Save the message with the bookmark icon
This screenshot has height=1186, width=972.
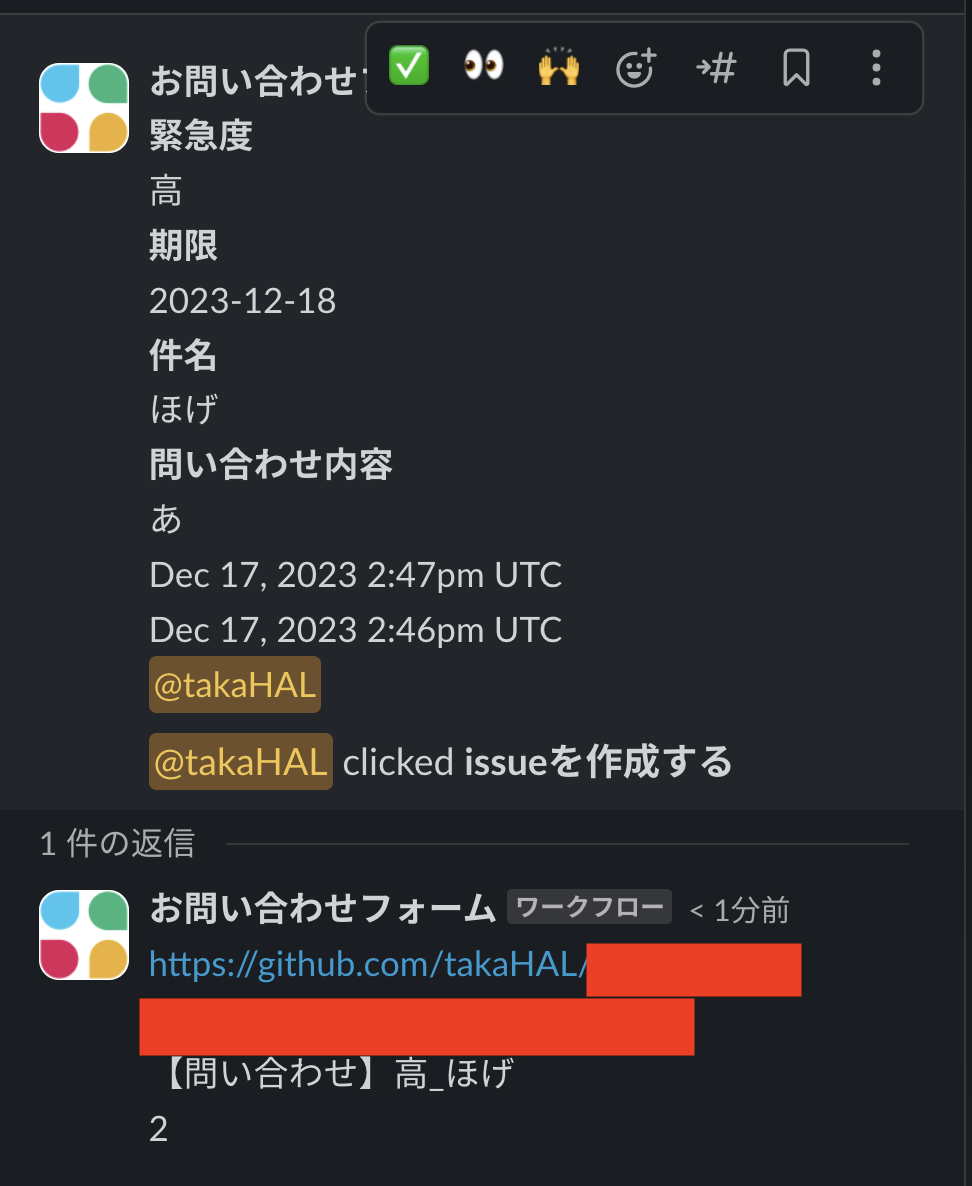click(x=795, y=67)
